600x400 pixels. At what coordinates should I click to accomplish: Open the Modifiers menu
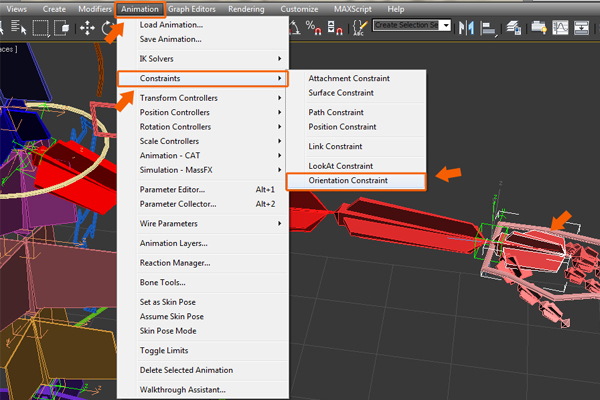[95, 9]
